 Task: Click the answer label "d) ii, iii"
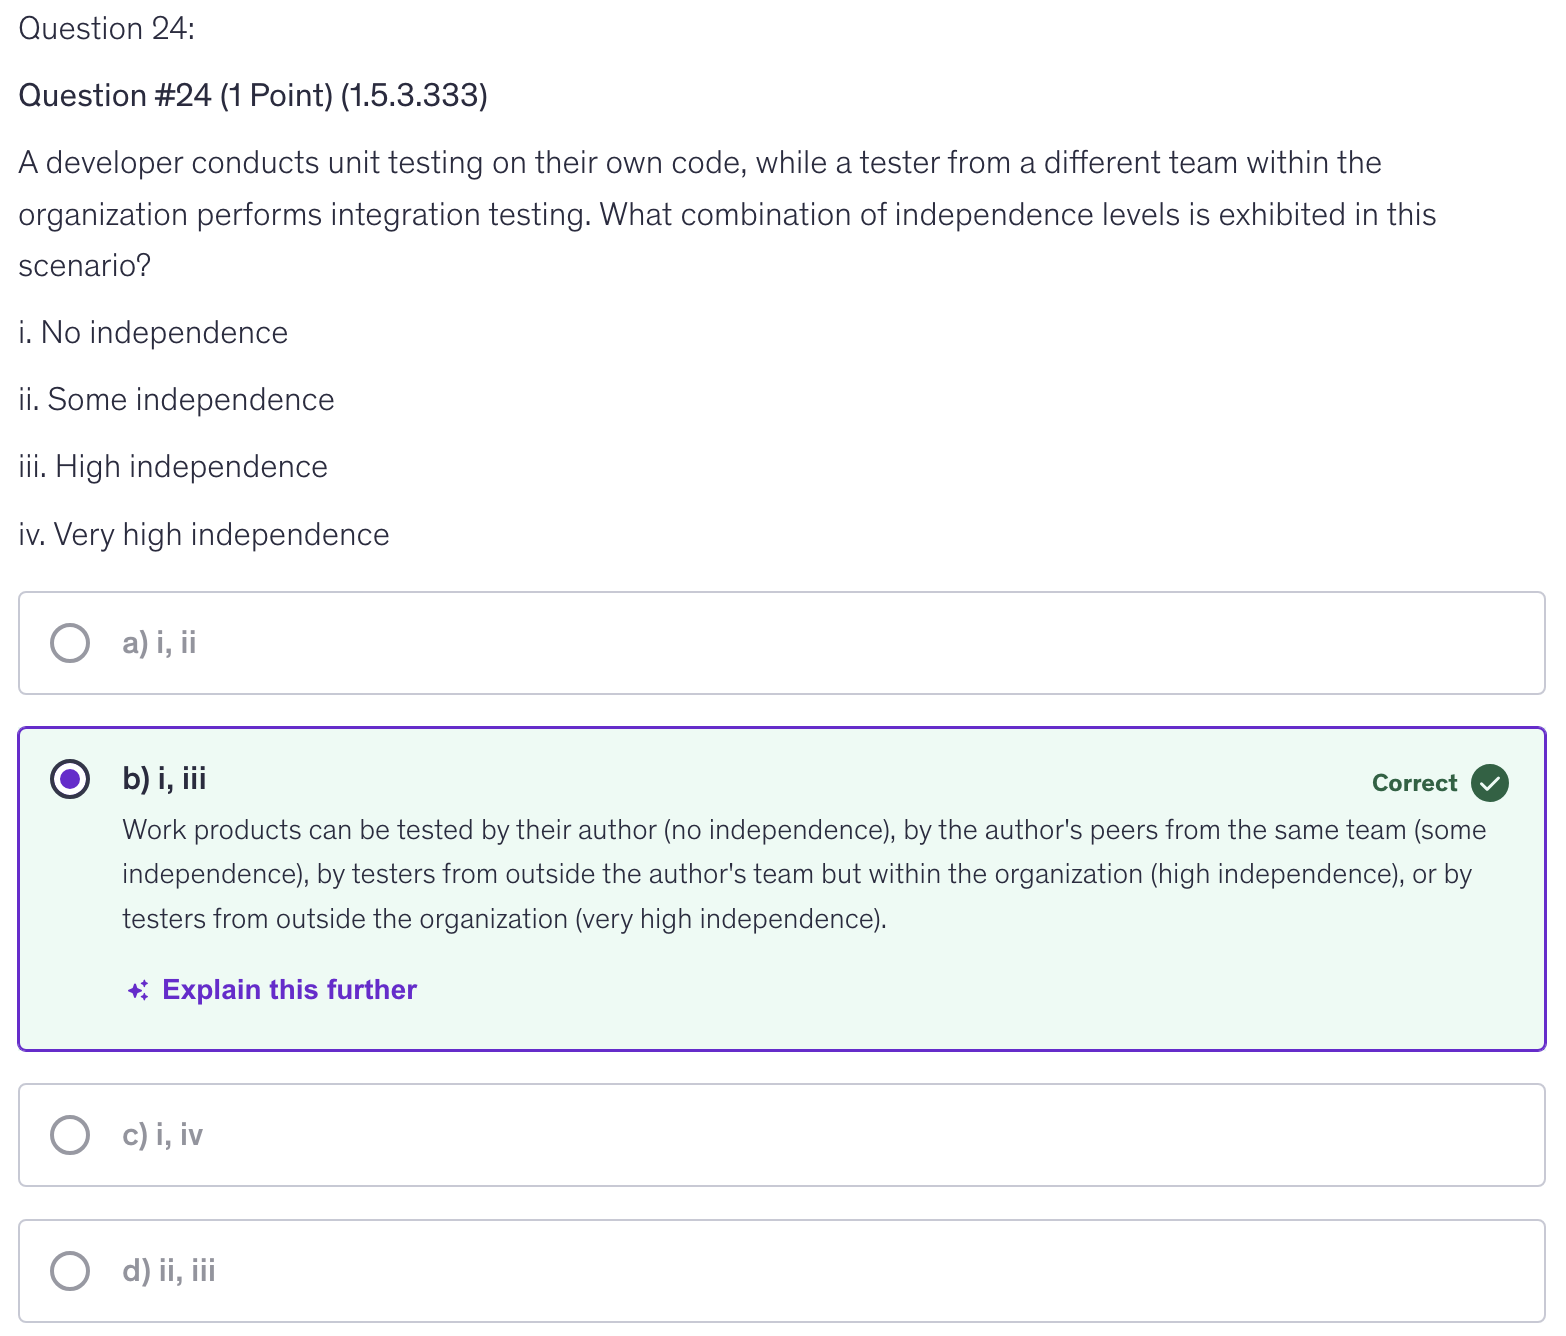coord(168,1271)
